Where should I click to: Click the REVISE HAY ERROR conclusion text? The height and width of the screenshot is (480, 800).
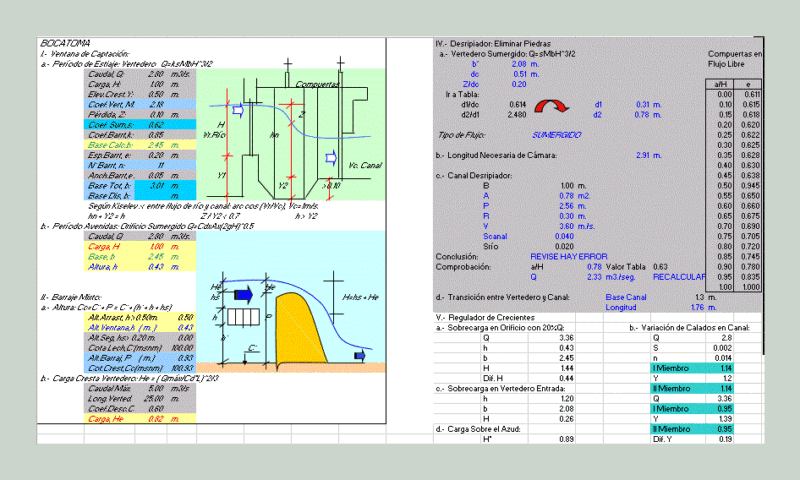click(569, 257)
